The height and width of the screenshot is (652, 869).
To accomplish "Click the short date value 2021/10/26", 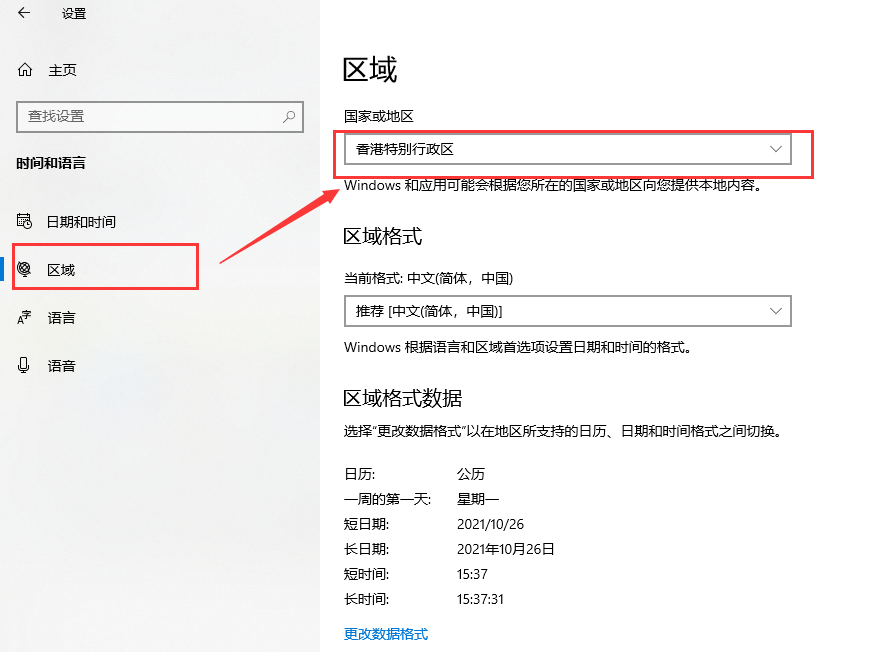I will (x=490, y=524).
